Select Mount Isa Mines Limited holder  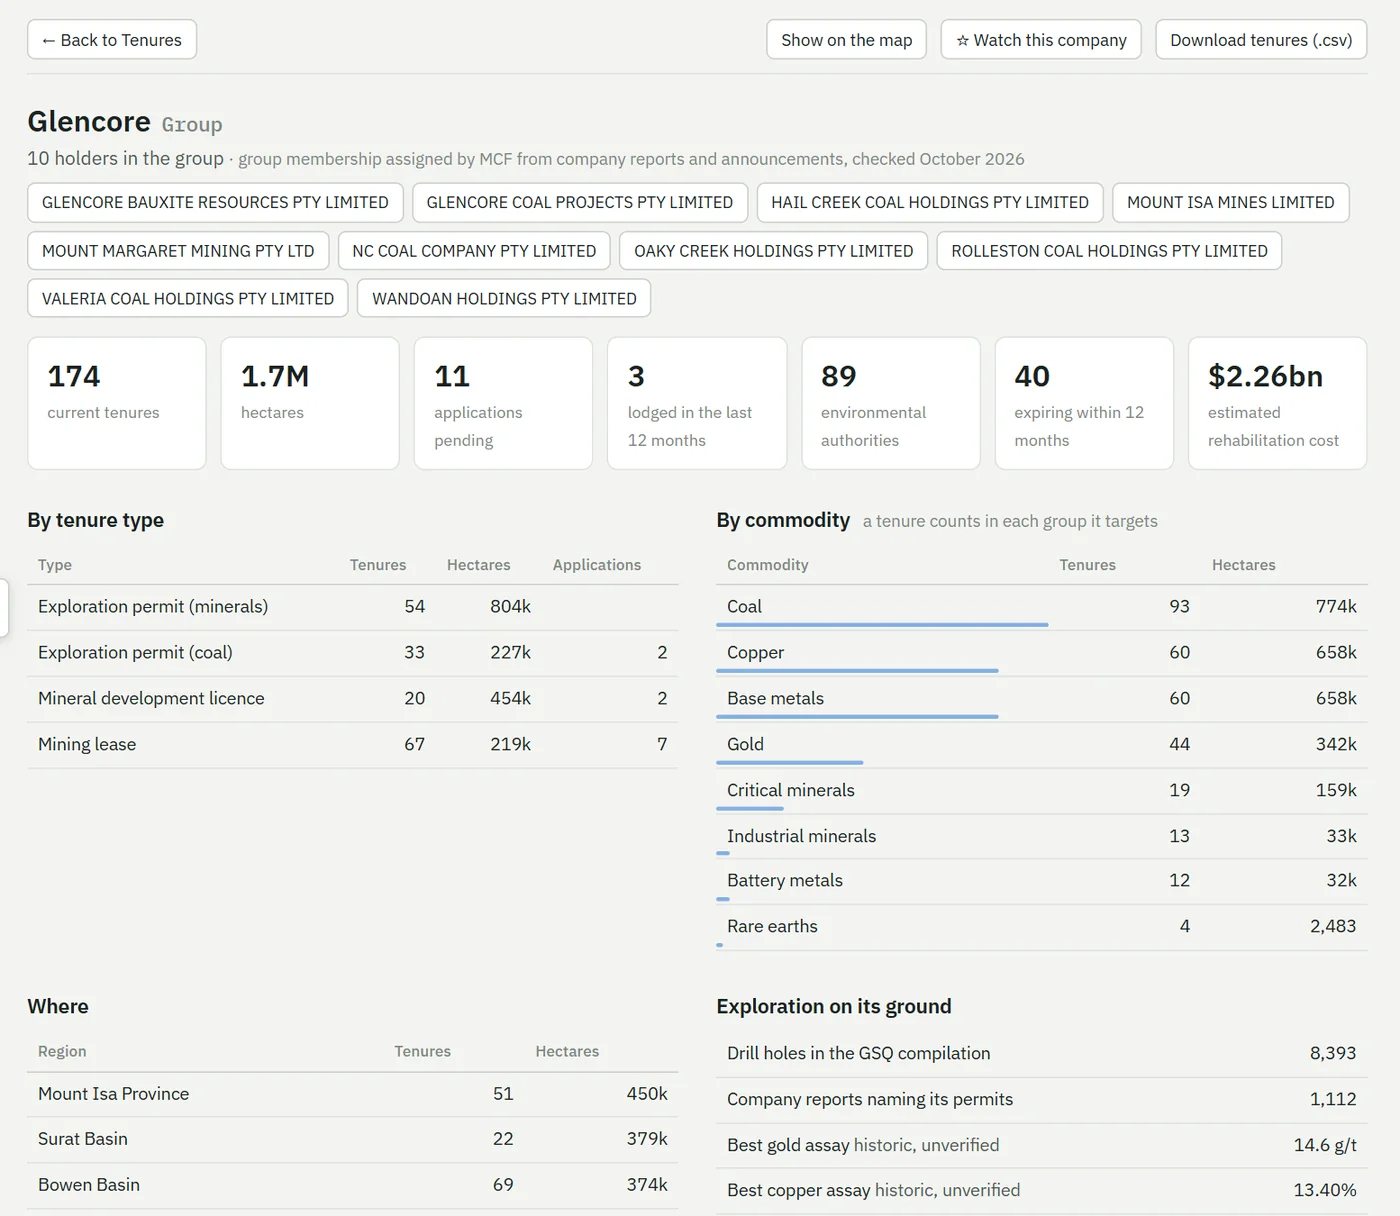click(1231, 202)
